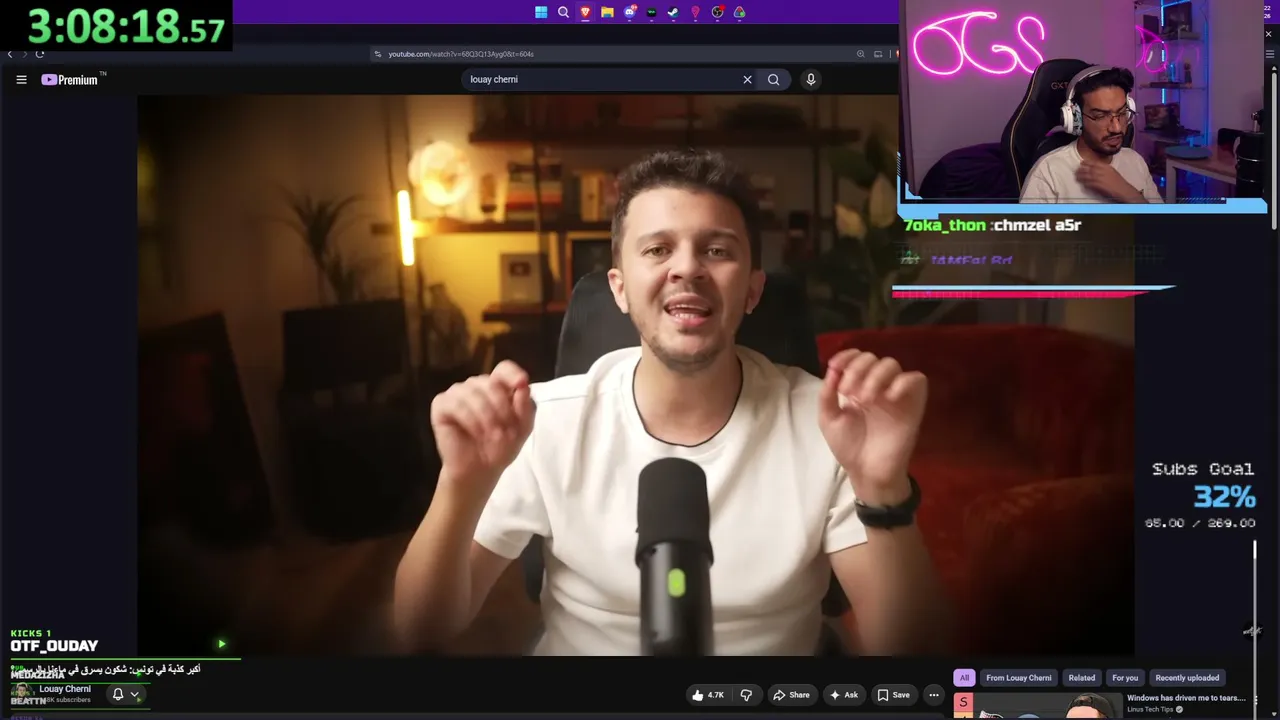Open the Windows Start menu
The image size is (1280, 720).
(541, 12)
